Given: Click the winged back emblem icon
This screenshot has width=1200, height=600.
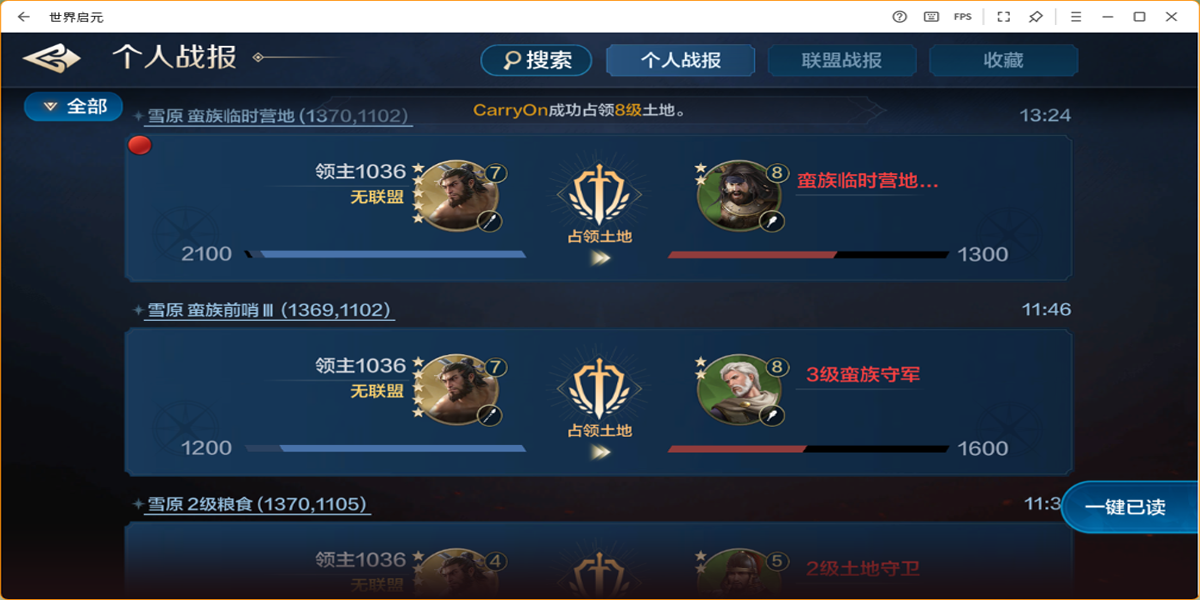Looking at the screenshot, I should click(x=51, y=59).
